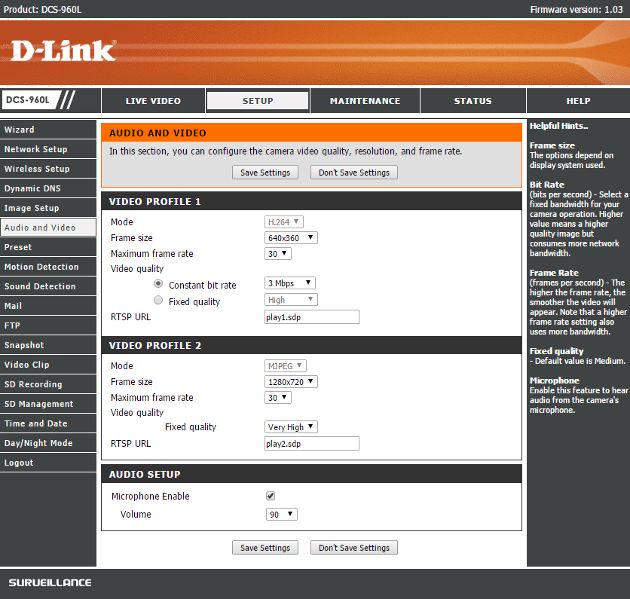Click Logout in the sidebar

(x=48, y=463)
